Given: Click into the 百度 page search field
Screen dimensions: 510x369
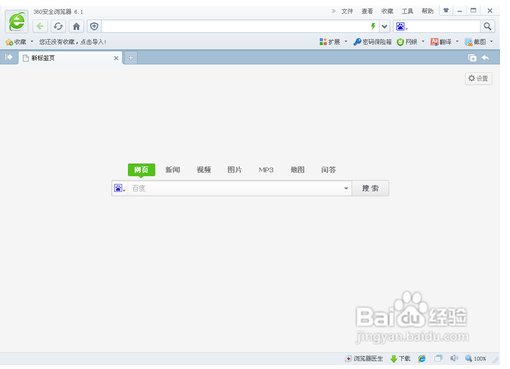Looking at the screenshot, I should coord(235,188).
